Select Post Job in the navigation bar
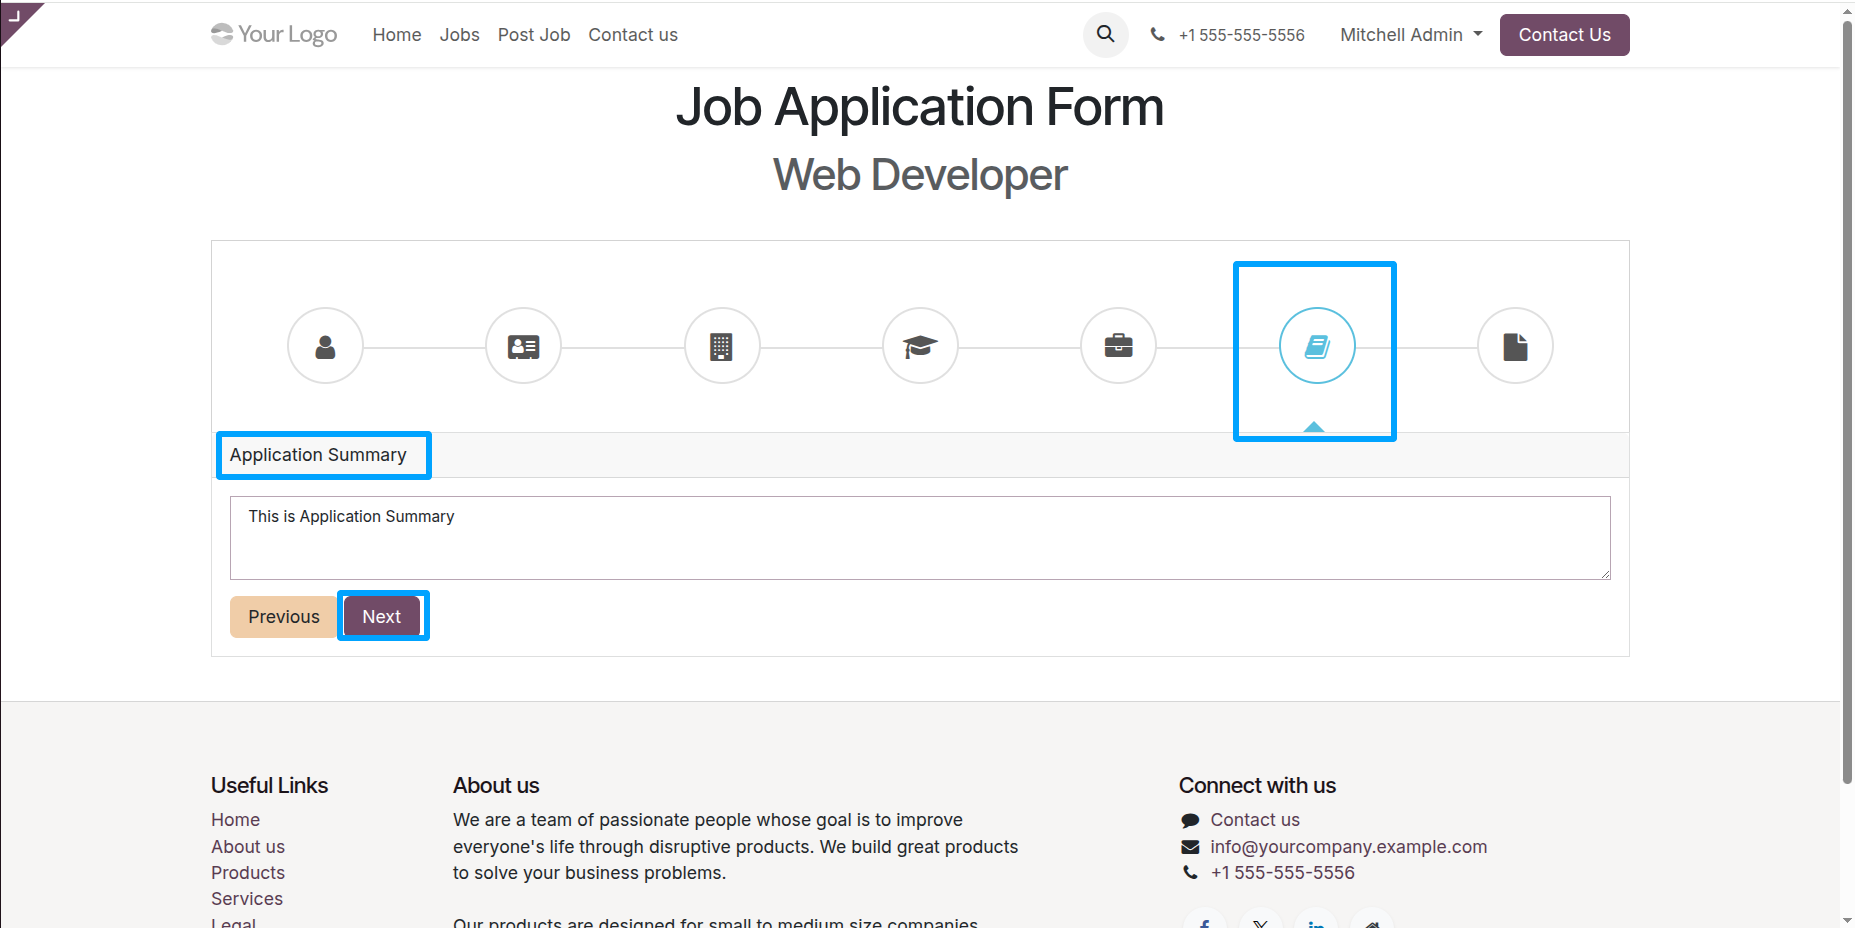This screenshot has width=1855, height=928. point(534,34)
